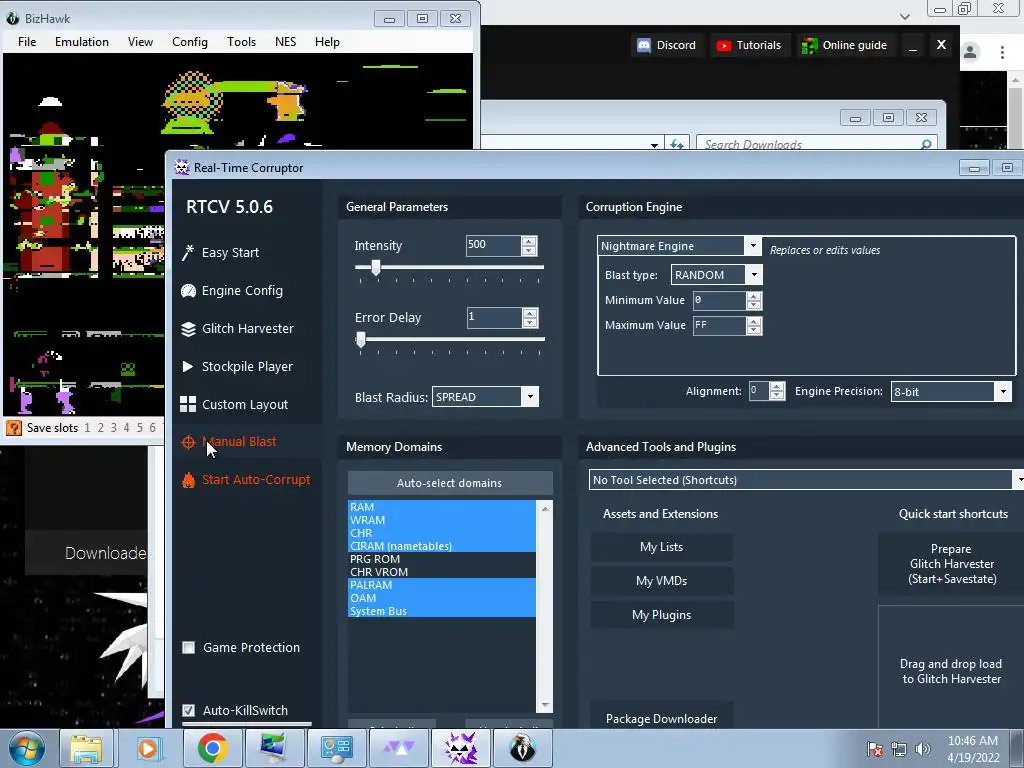1024x768 pixels.
Task: Open No Tool Selected shortcuts dropdown
Action: 1019,480
